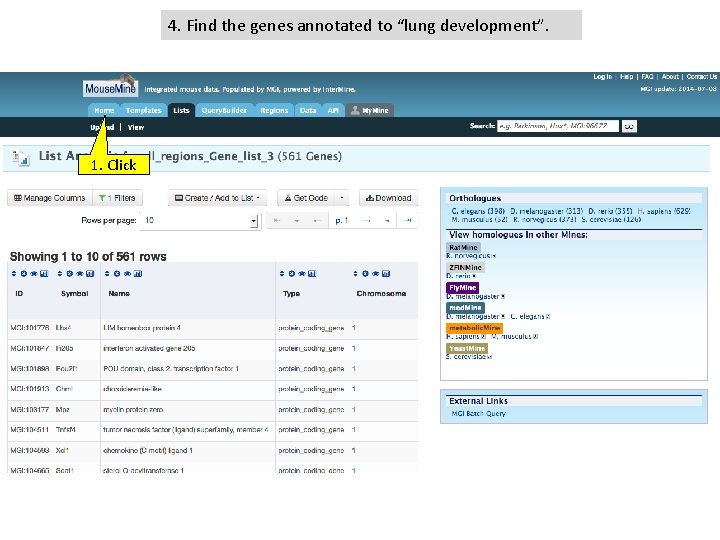The width and height of the screenshot is (720, 540).
Task: Follow the H. sapiens orthologues link
Action: 664,211
